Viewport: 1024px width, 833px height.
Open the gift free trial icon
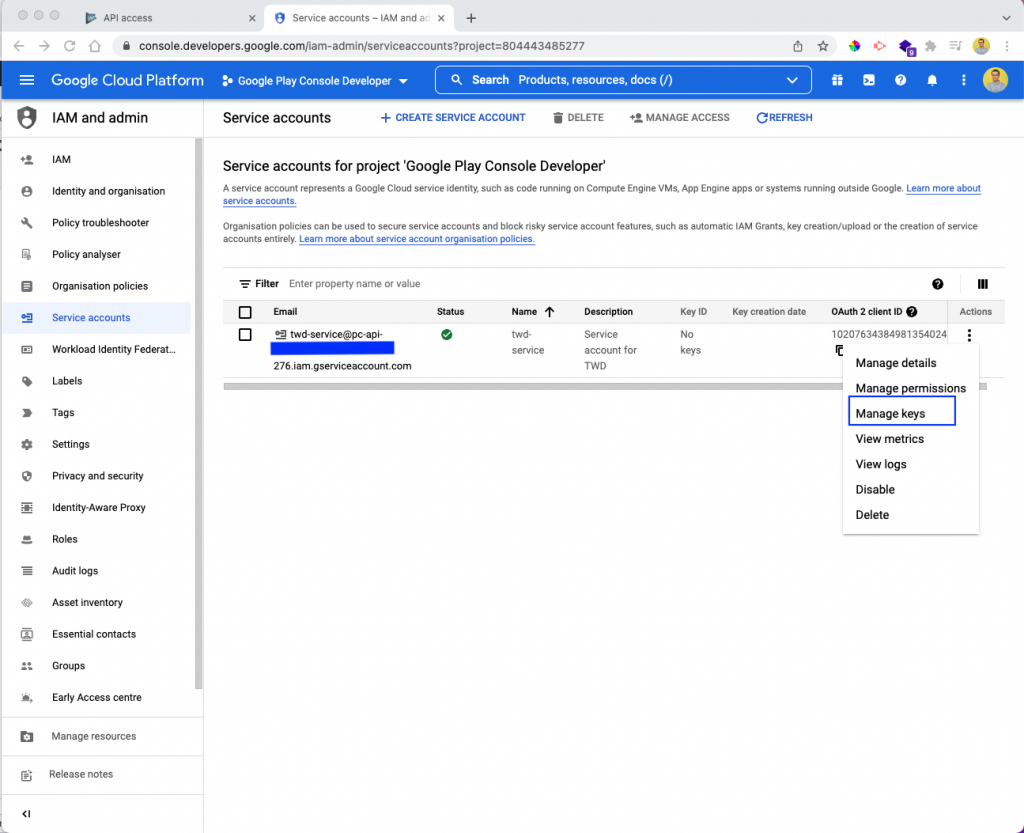point(837,80)
